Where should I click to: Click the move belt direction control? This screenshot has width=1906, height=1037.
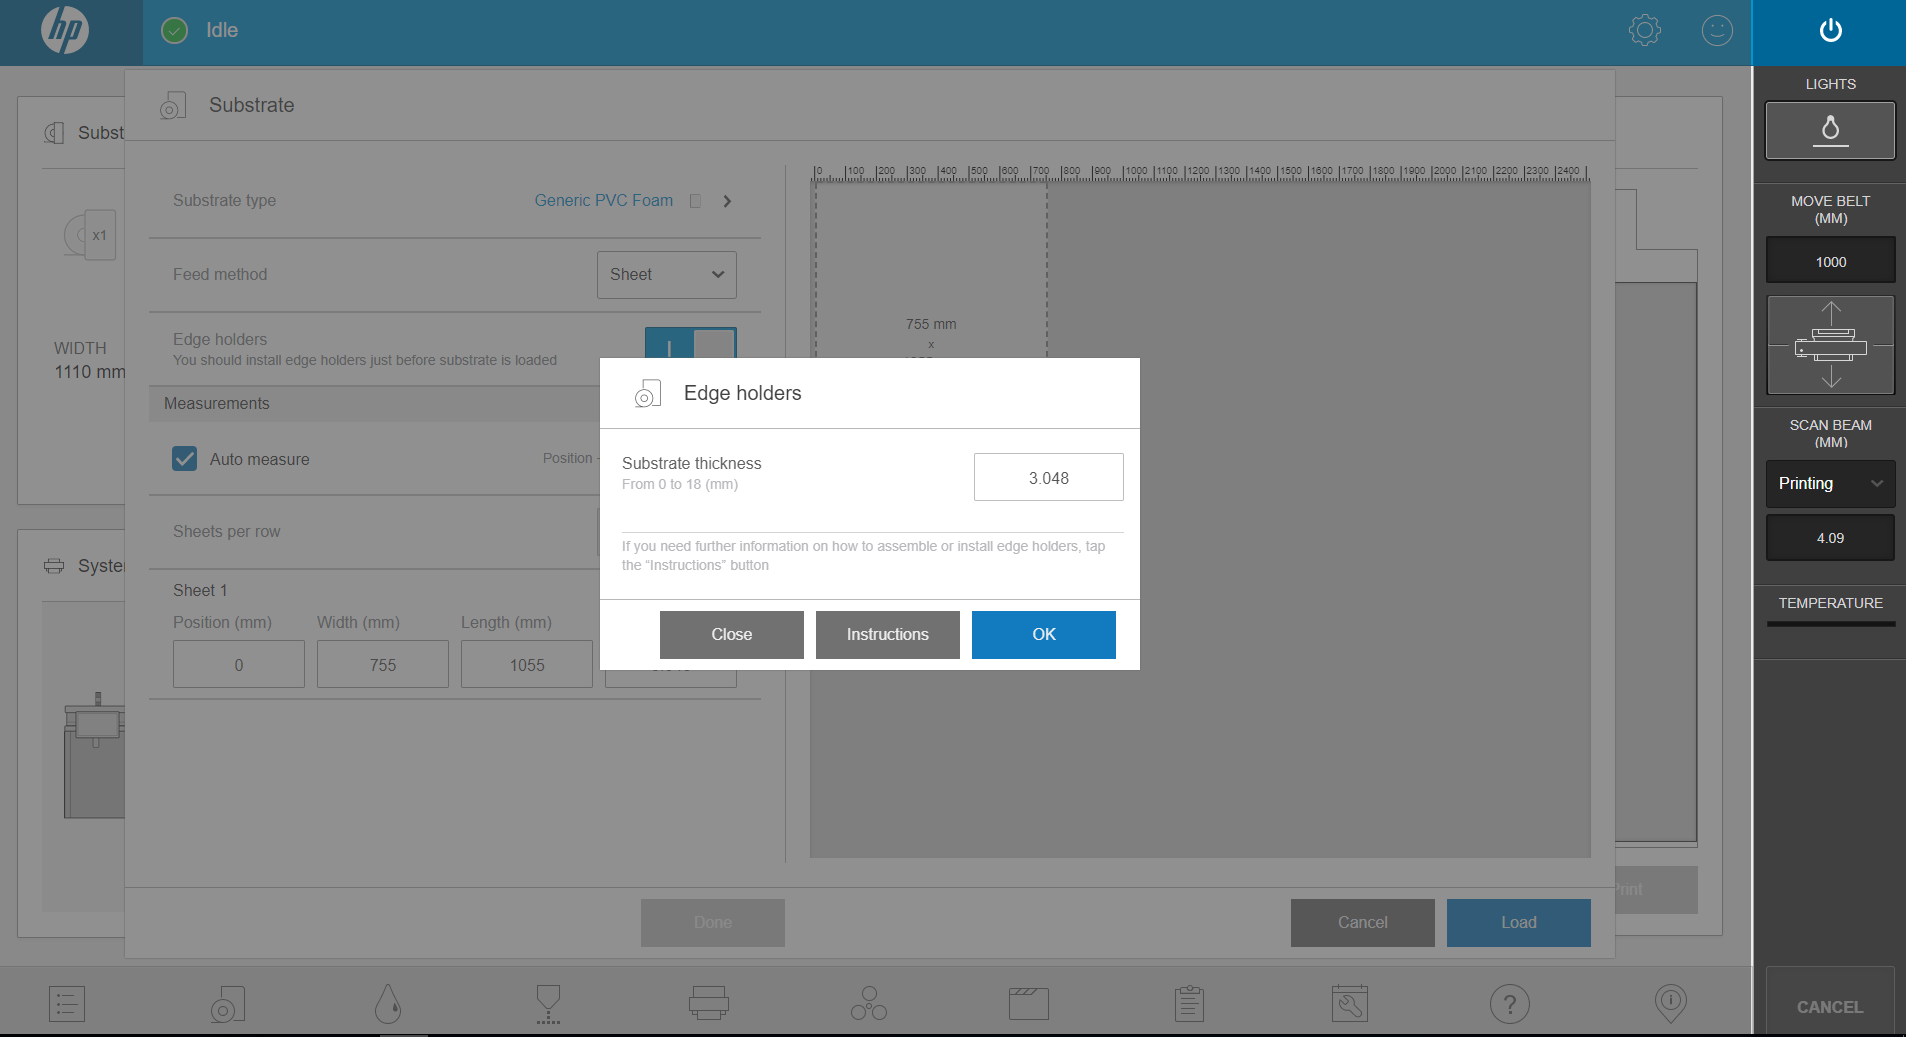point(1830,345)
